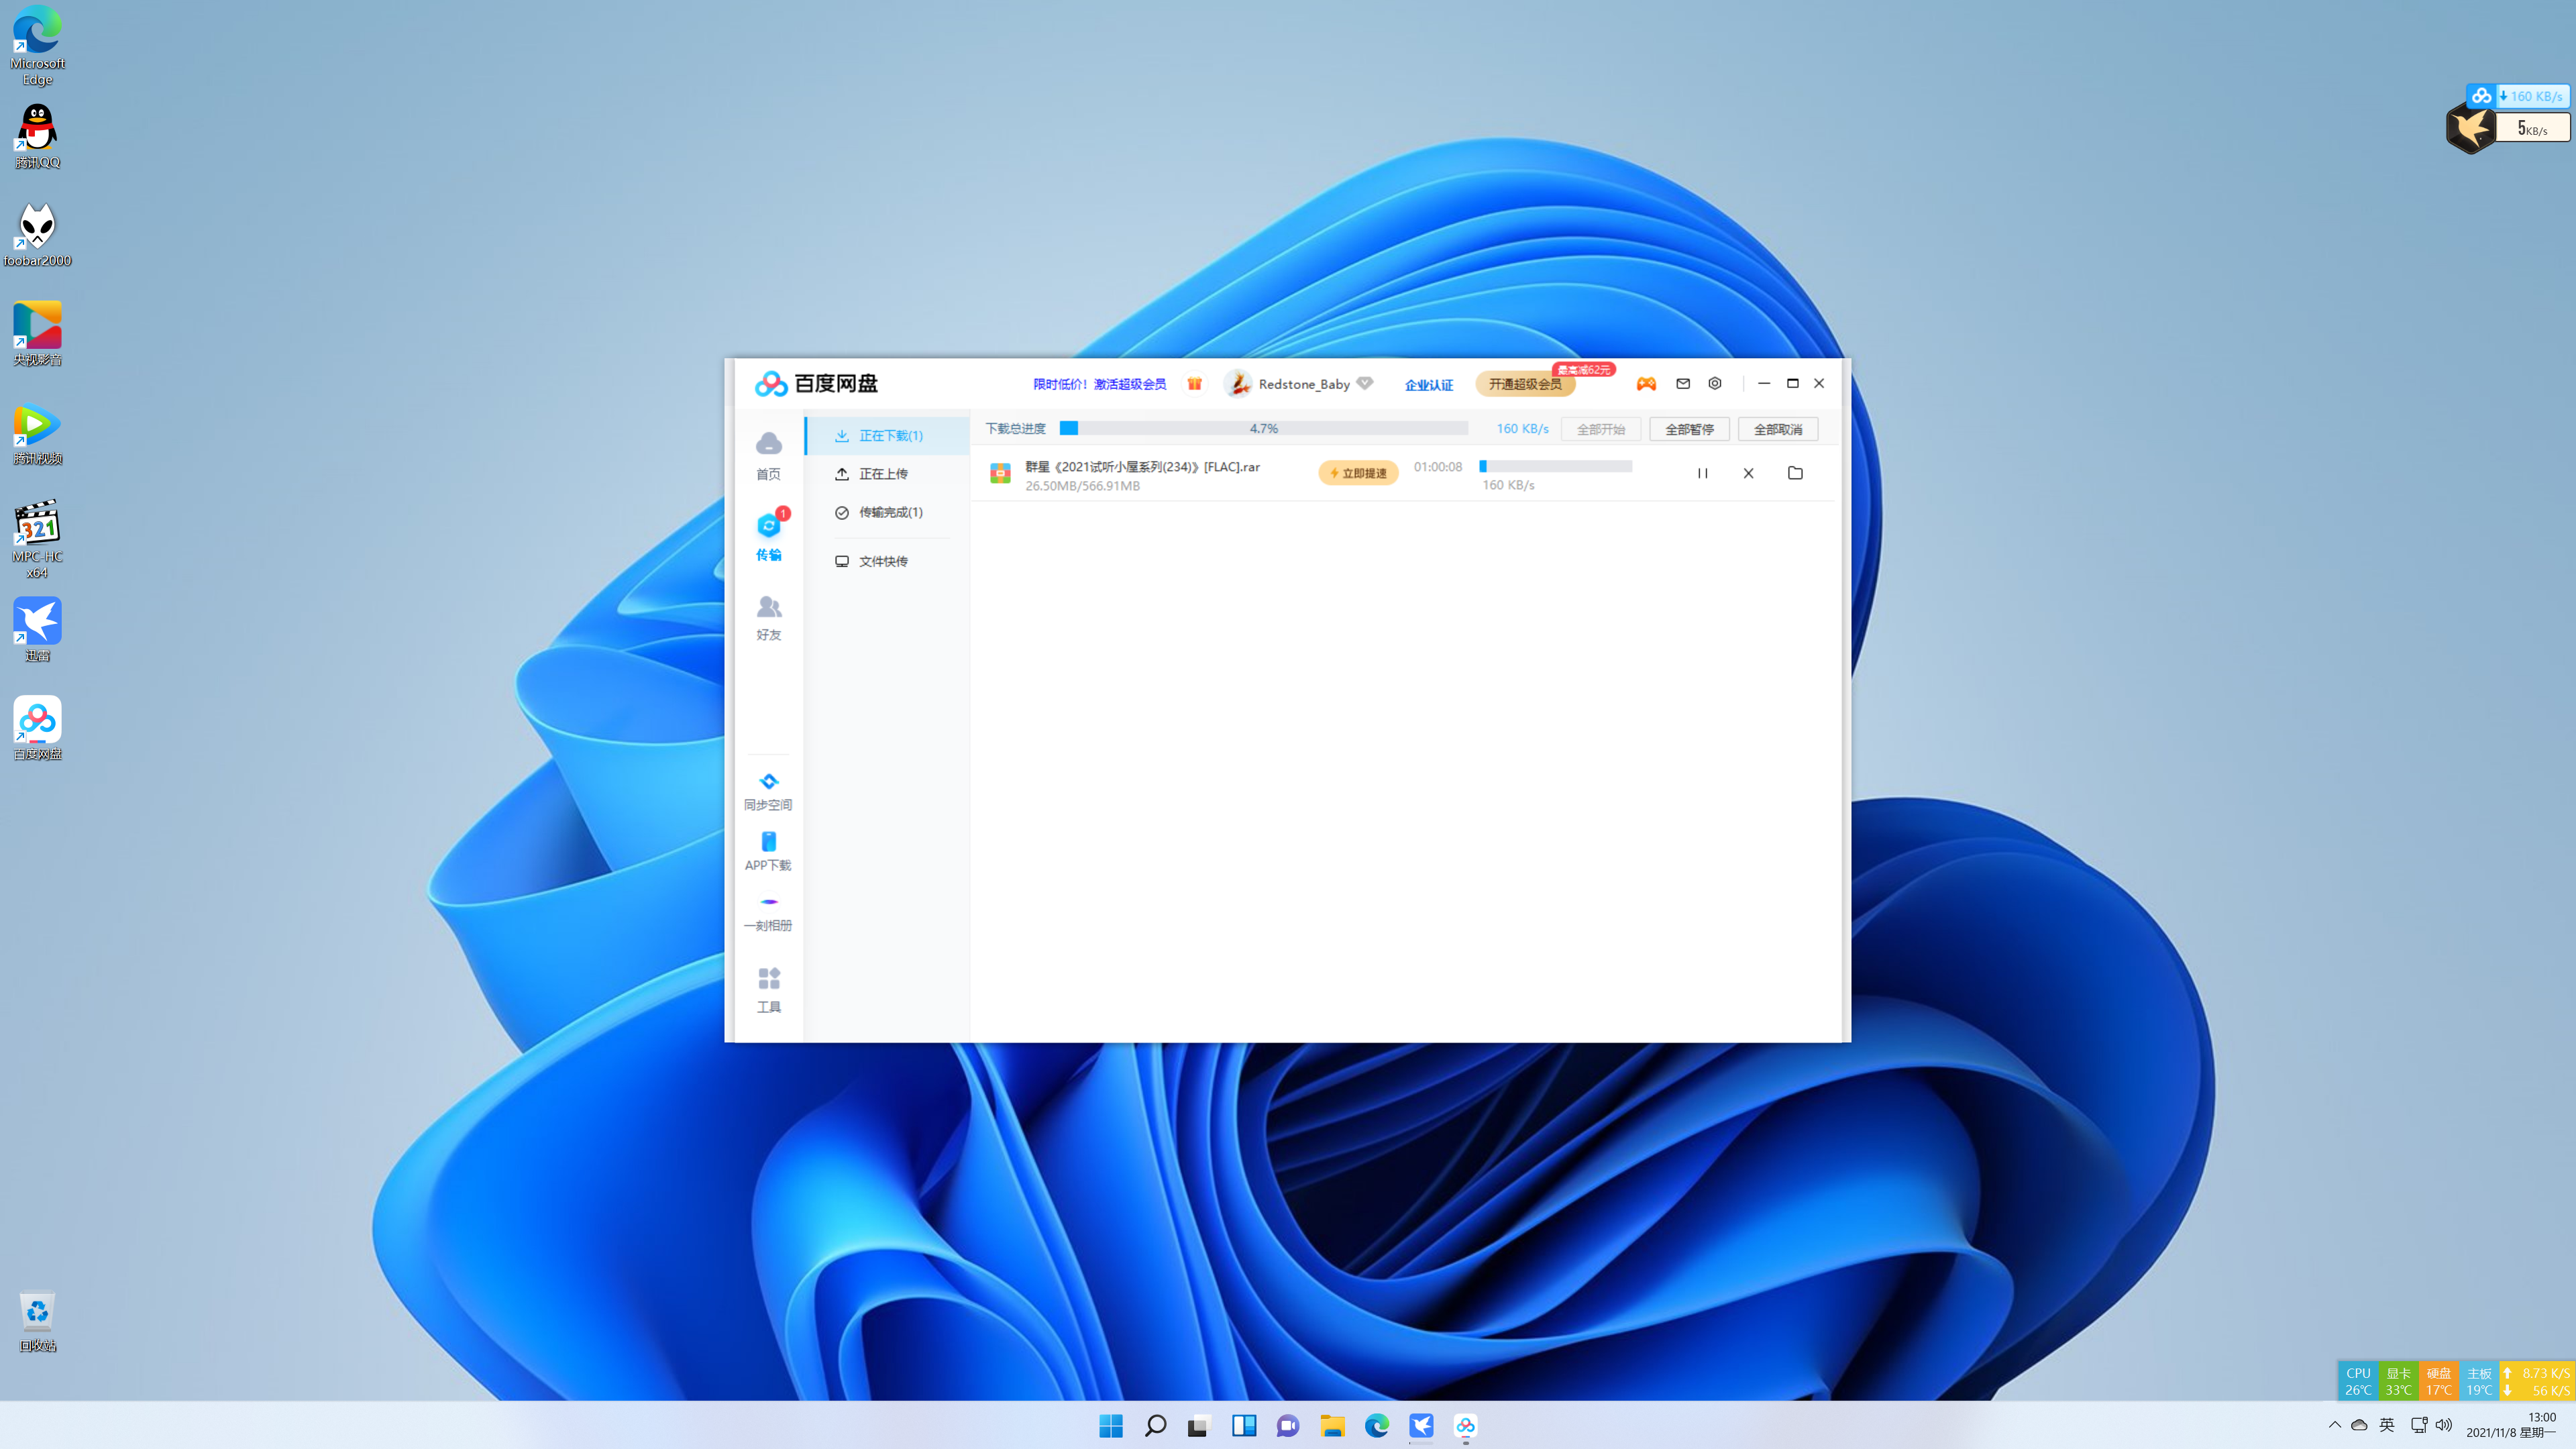The height and width of the screenshot is (1449, 2576).
Task: Click the 立即提速 speed up button
Action: (1358, 473)
